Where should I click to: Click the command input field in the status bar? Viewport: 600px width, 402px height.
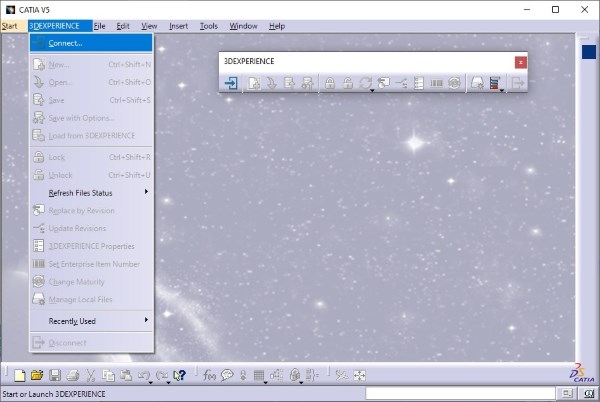point(460,393)
